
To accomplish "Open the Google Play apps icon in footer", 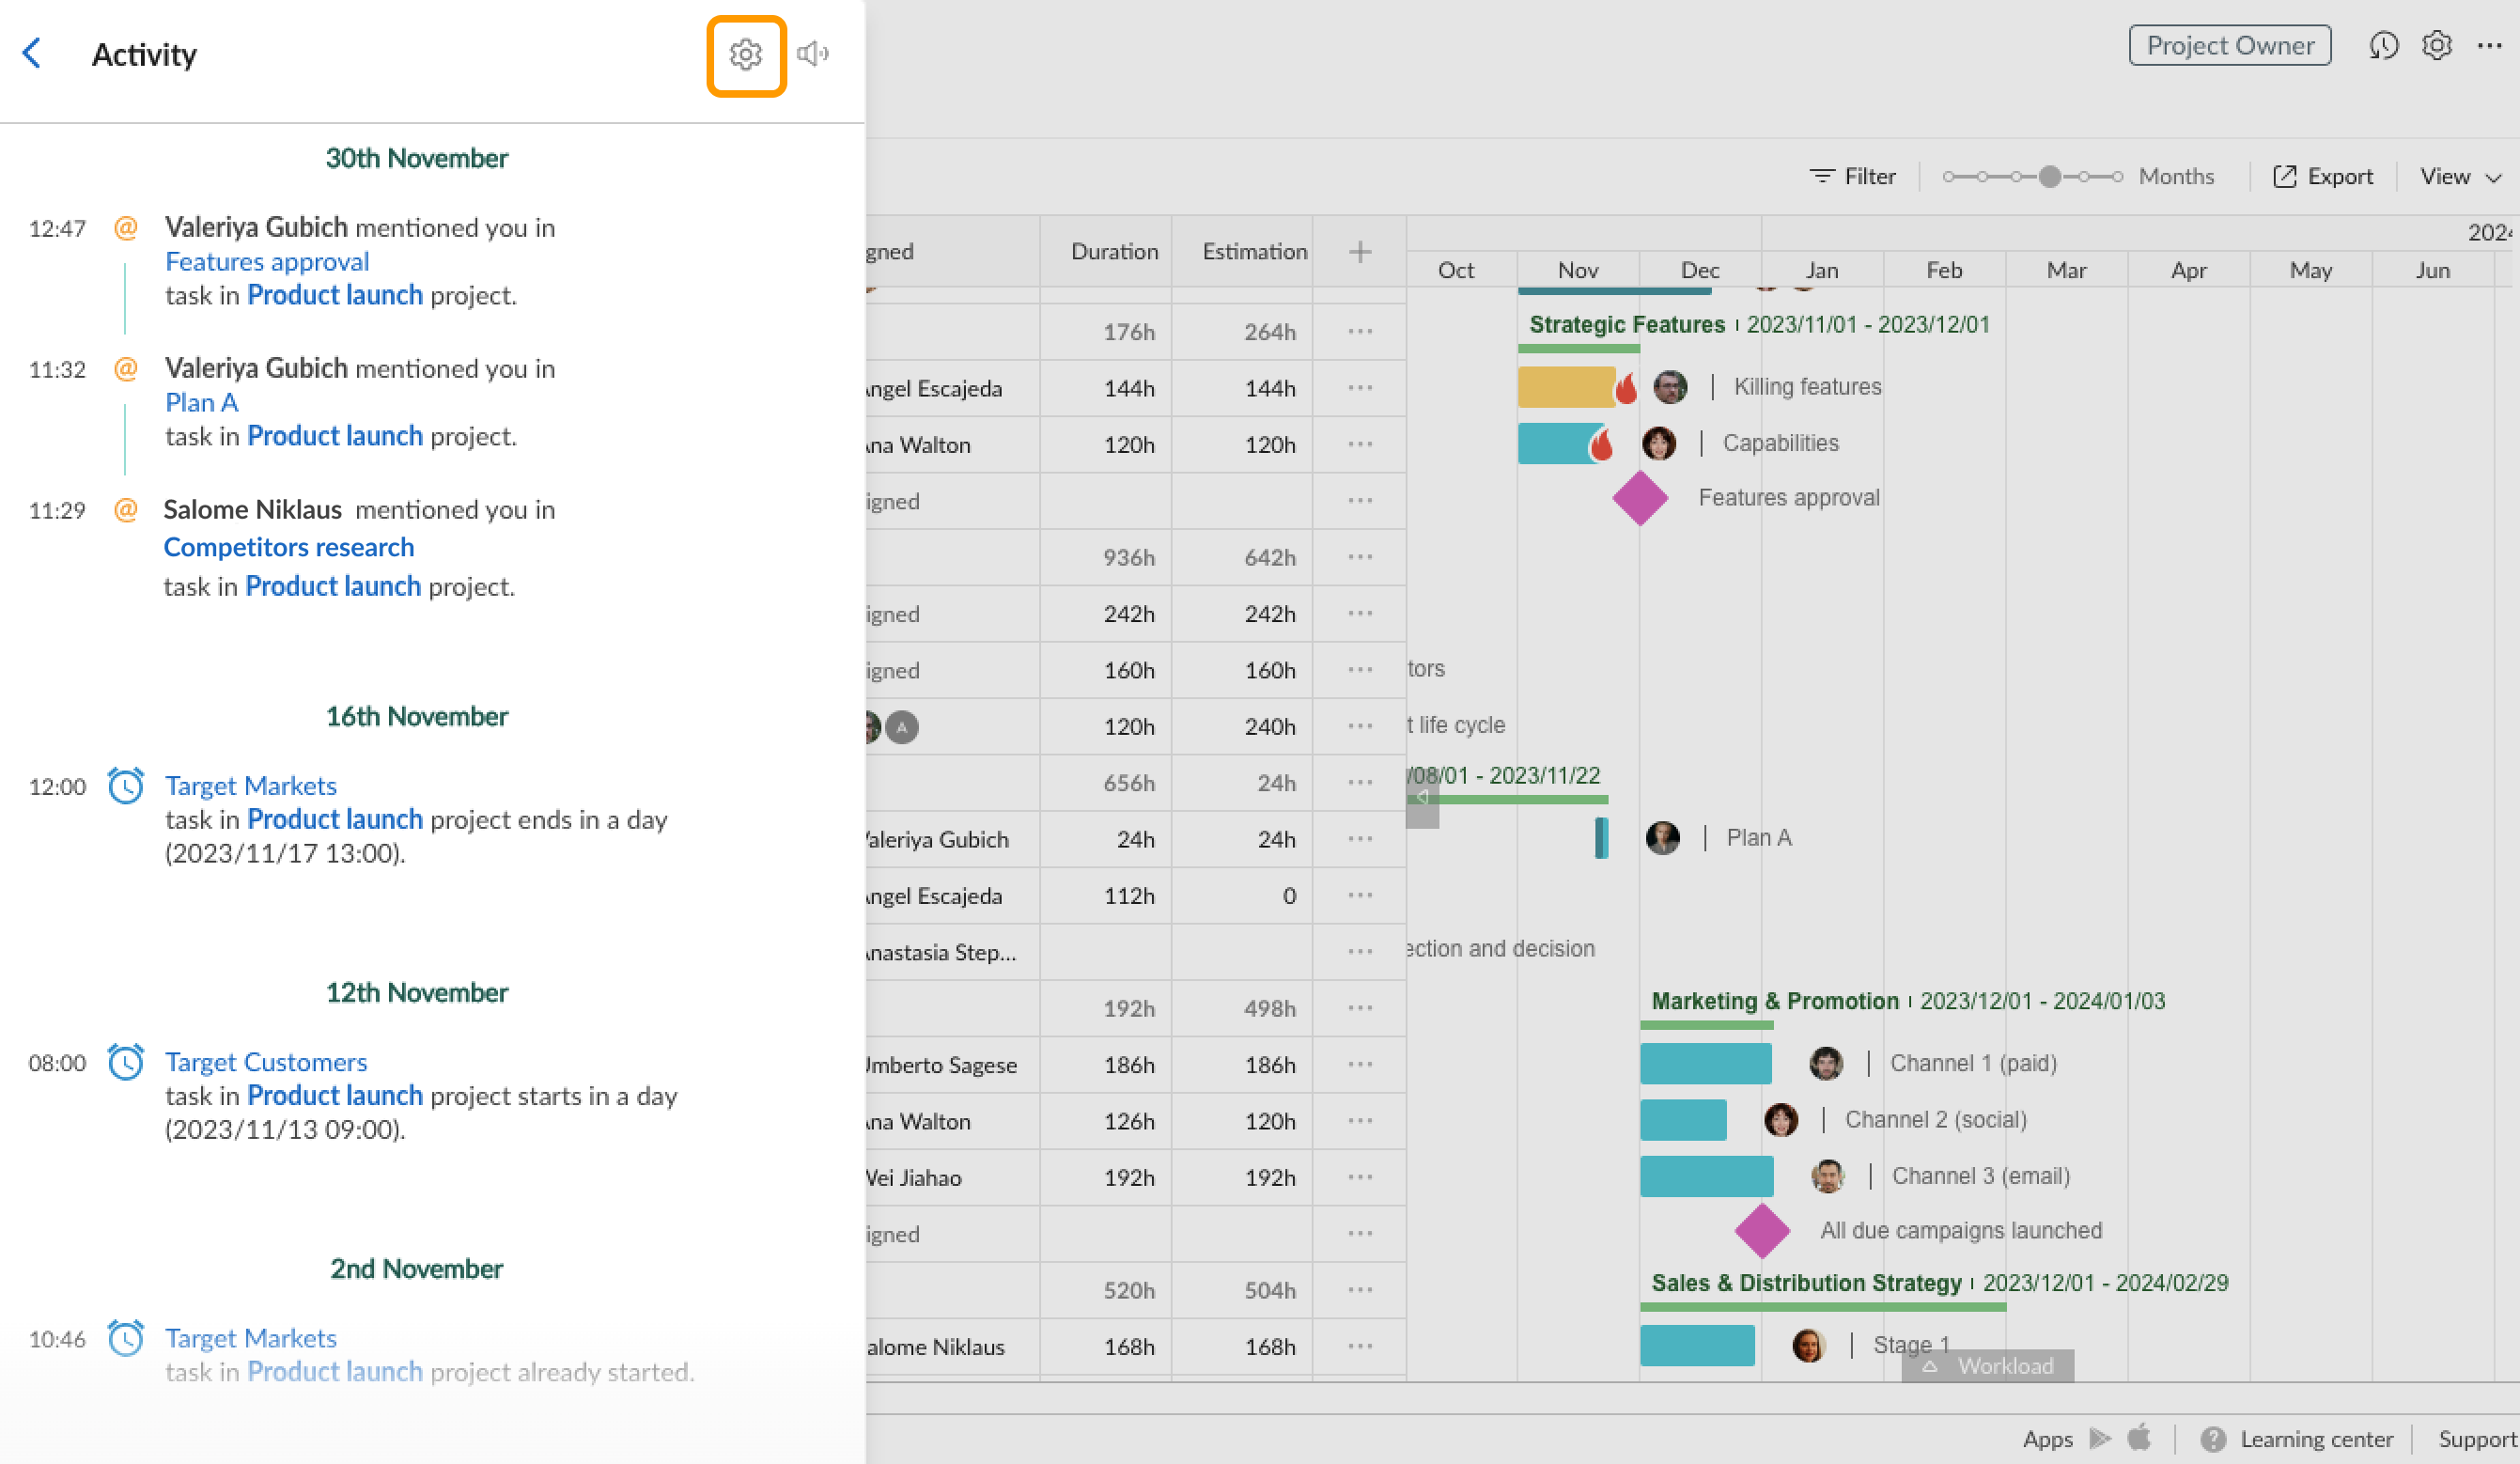I will (2100, 1439).
